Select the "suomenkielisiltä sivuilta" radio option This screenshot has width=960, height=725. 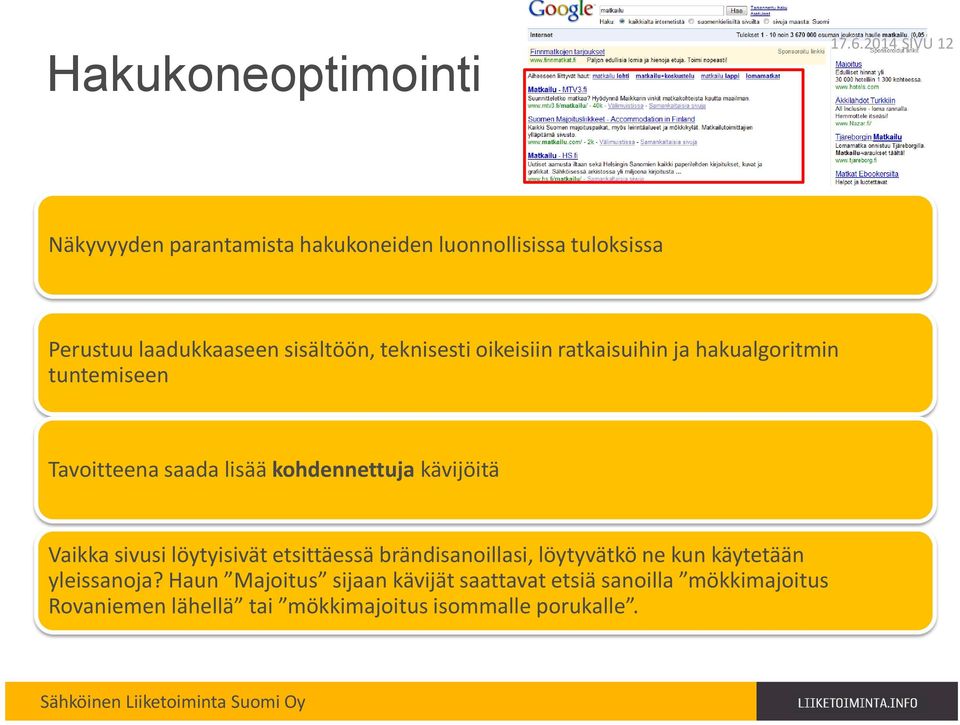tap(692, 21)
